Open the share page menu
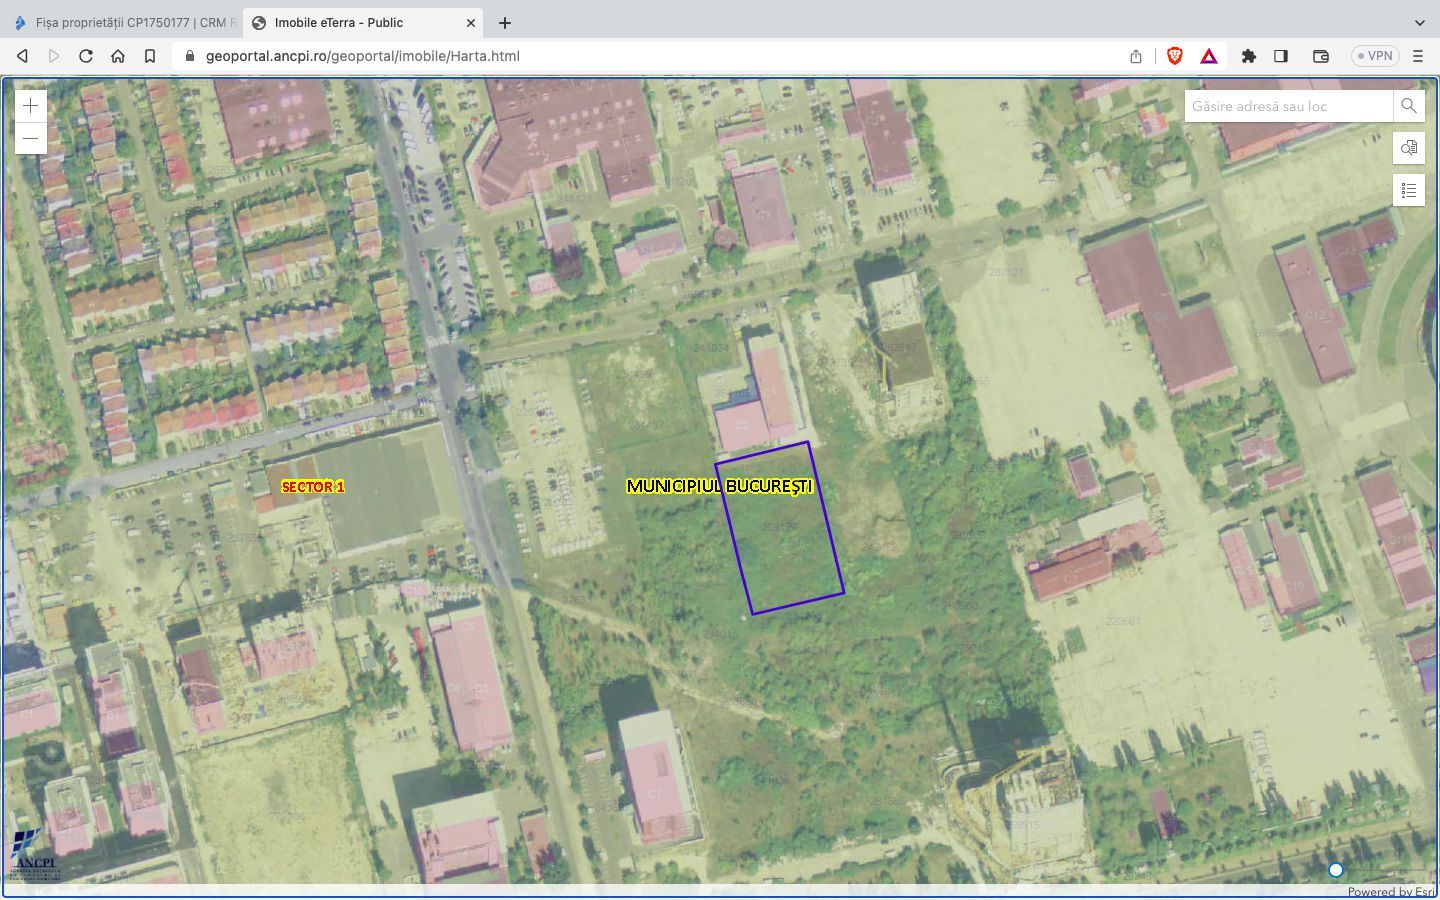 1136,56
